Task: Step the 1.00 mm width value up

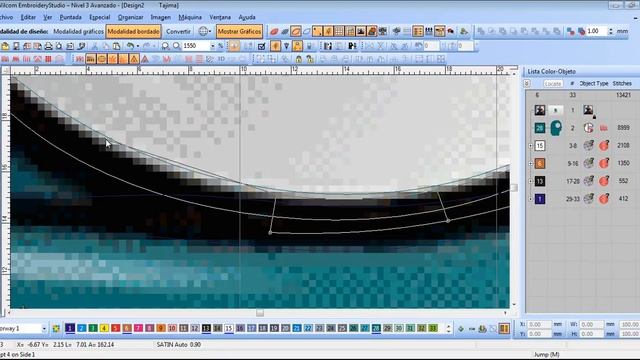Action: [x=611, y=29]
